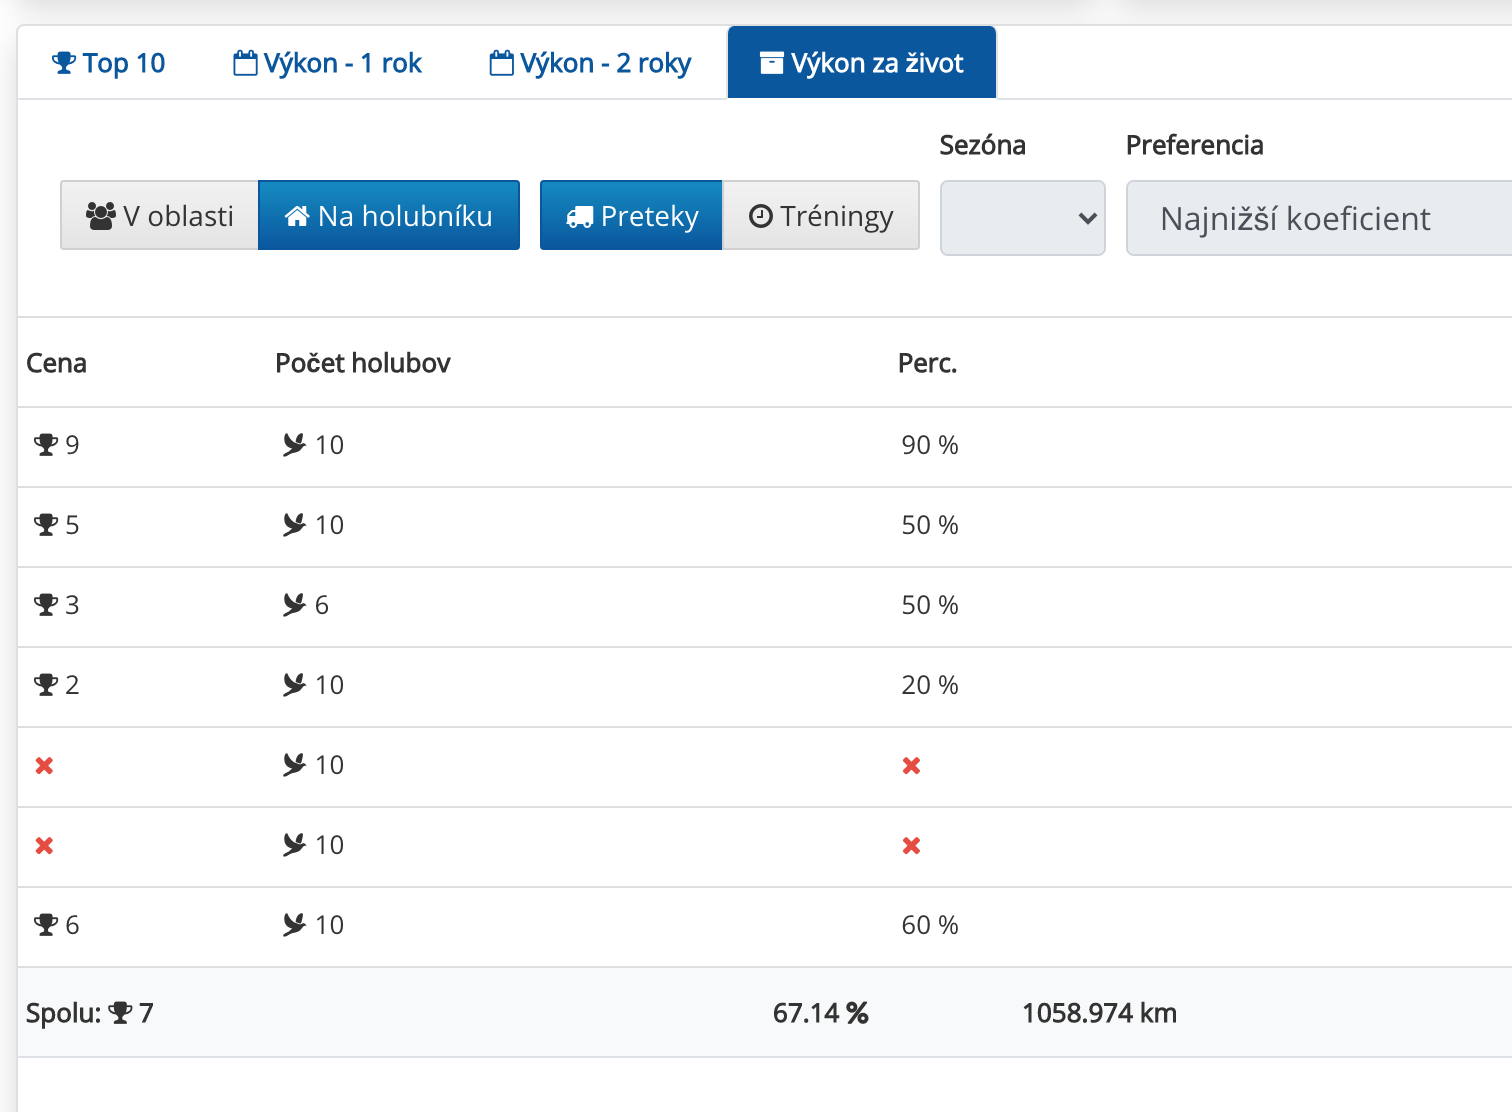Screen dimensions: 1512x1112
Task: Click the pigeon icon in the 90 % row
Action: click(294, 444)
